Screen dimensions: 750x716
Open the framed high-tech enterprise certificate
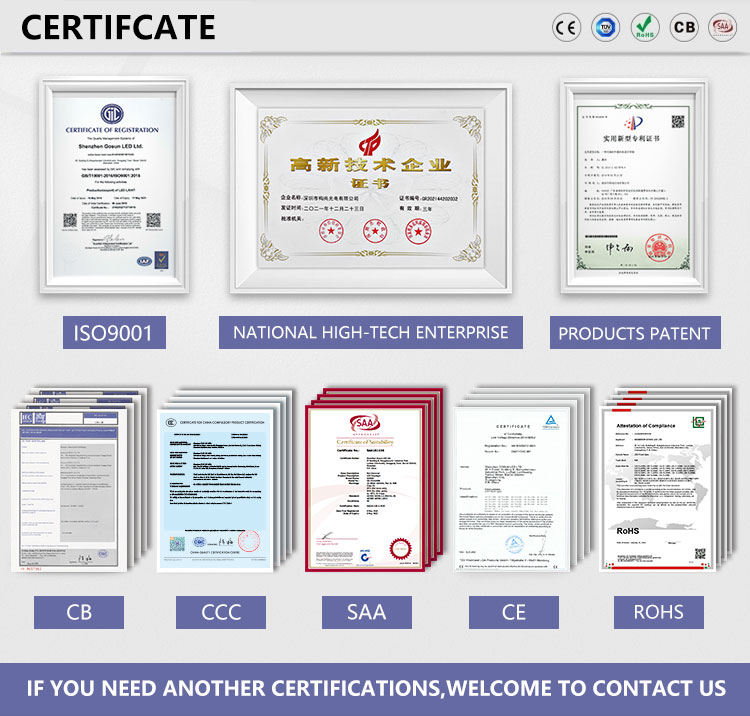tap(371, 189)
